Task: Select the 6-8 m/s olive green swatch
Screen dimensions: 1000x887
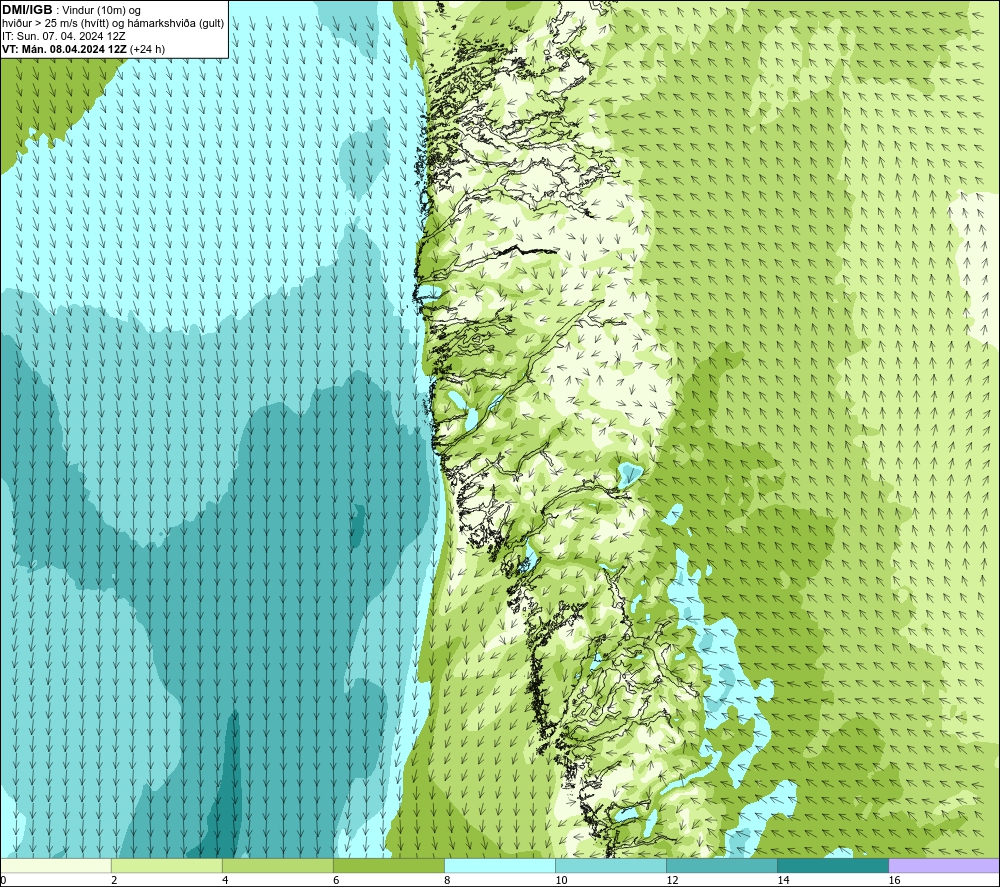Action: pos(388,865)
